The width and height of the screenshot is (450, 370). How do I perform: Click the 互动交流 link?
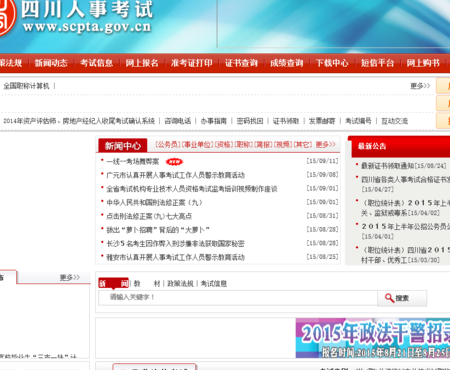coord(394,121)
